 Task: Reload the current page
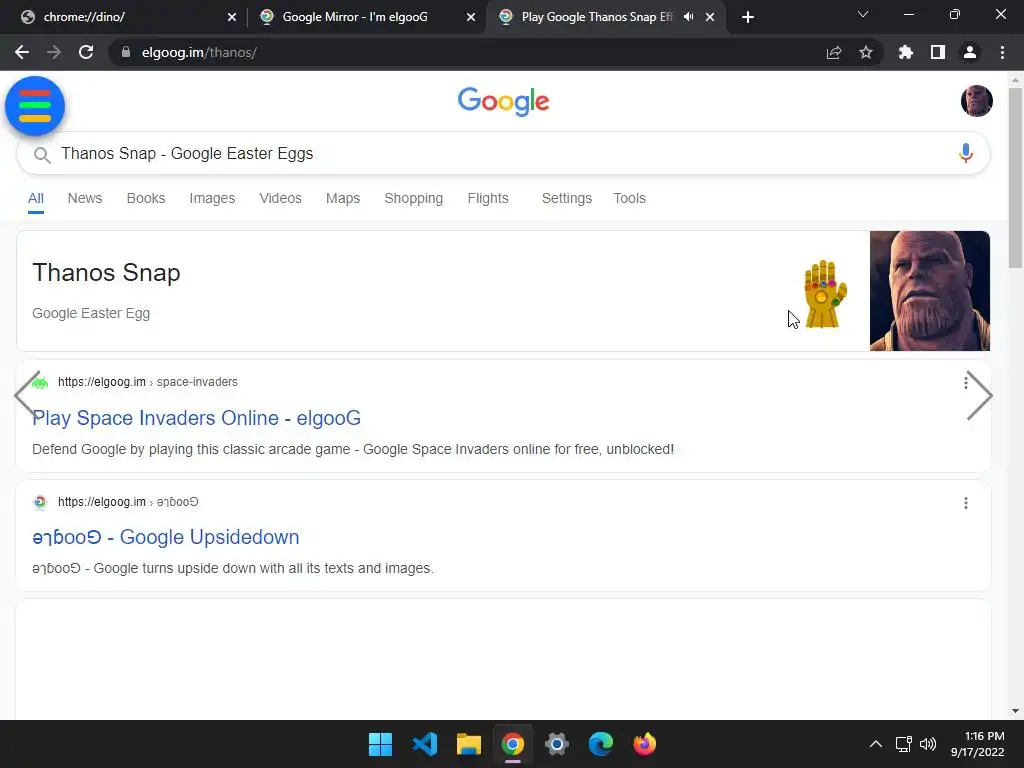point(86,52)
